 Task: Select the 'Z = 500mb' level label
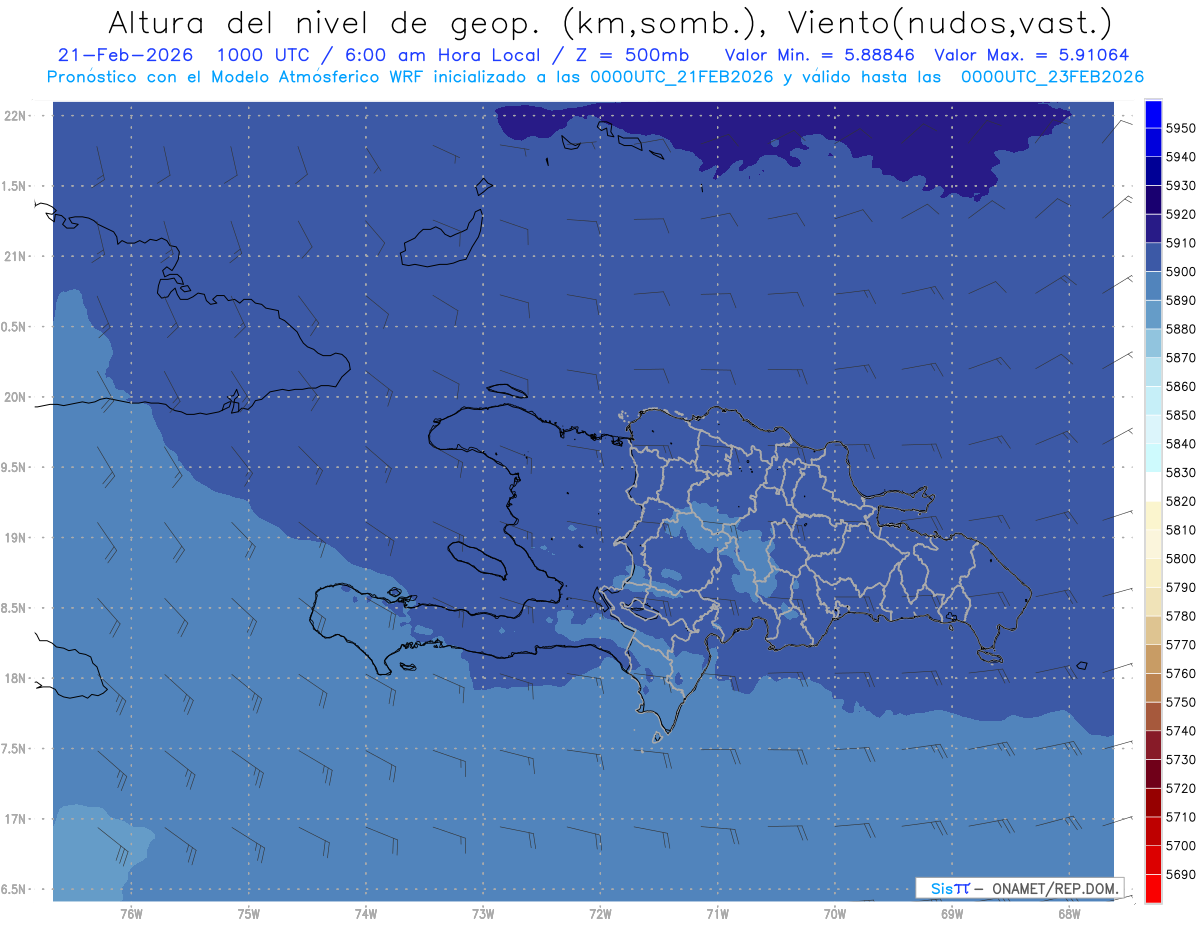coord(630,56)
